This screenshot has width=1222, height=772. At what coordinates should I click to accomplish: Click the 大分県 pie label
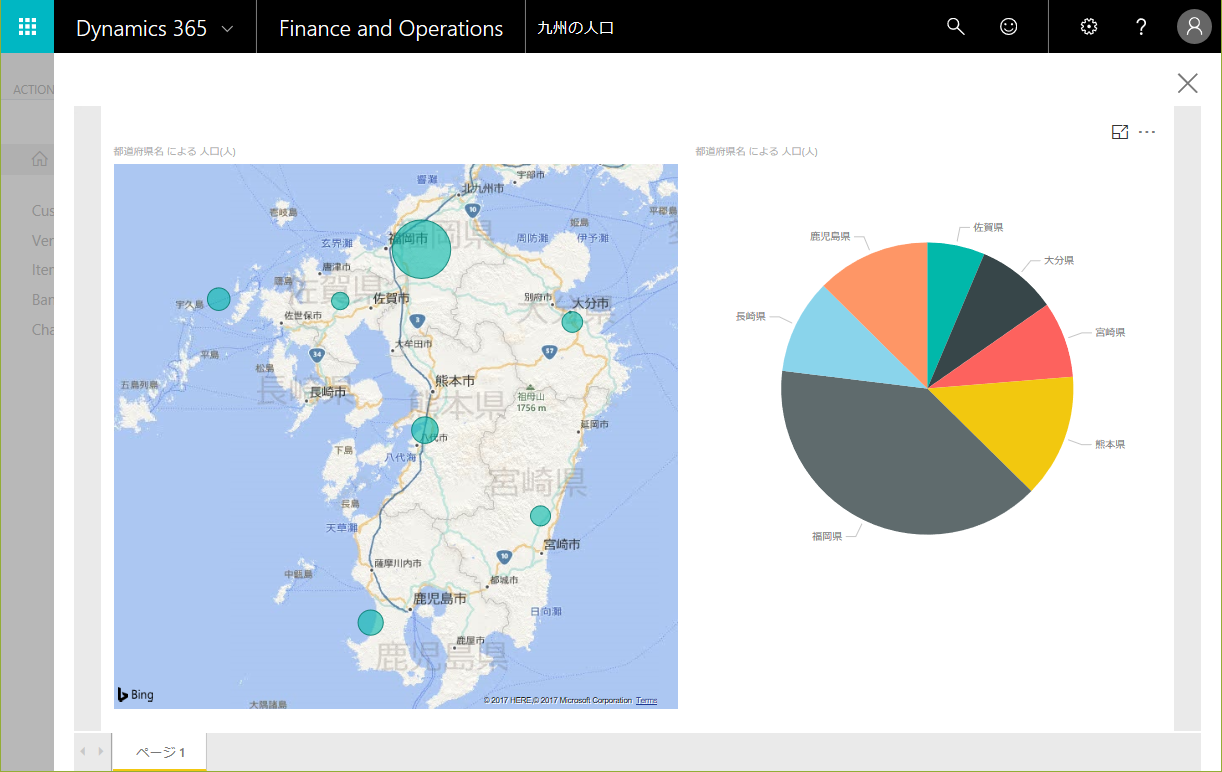1059,260
